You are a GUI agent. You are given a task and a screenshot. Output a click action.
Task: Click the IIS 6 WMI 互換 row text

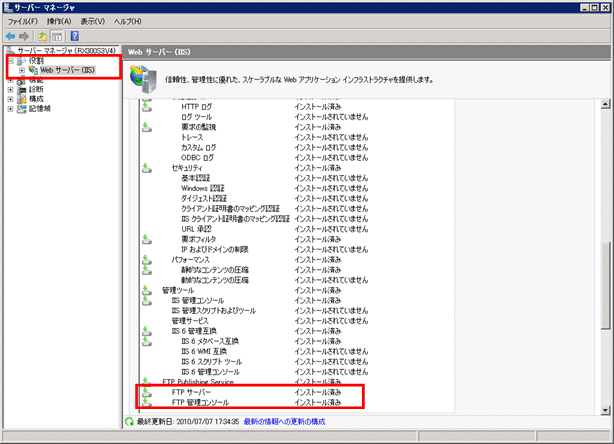click(204, 351)
